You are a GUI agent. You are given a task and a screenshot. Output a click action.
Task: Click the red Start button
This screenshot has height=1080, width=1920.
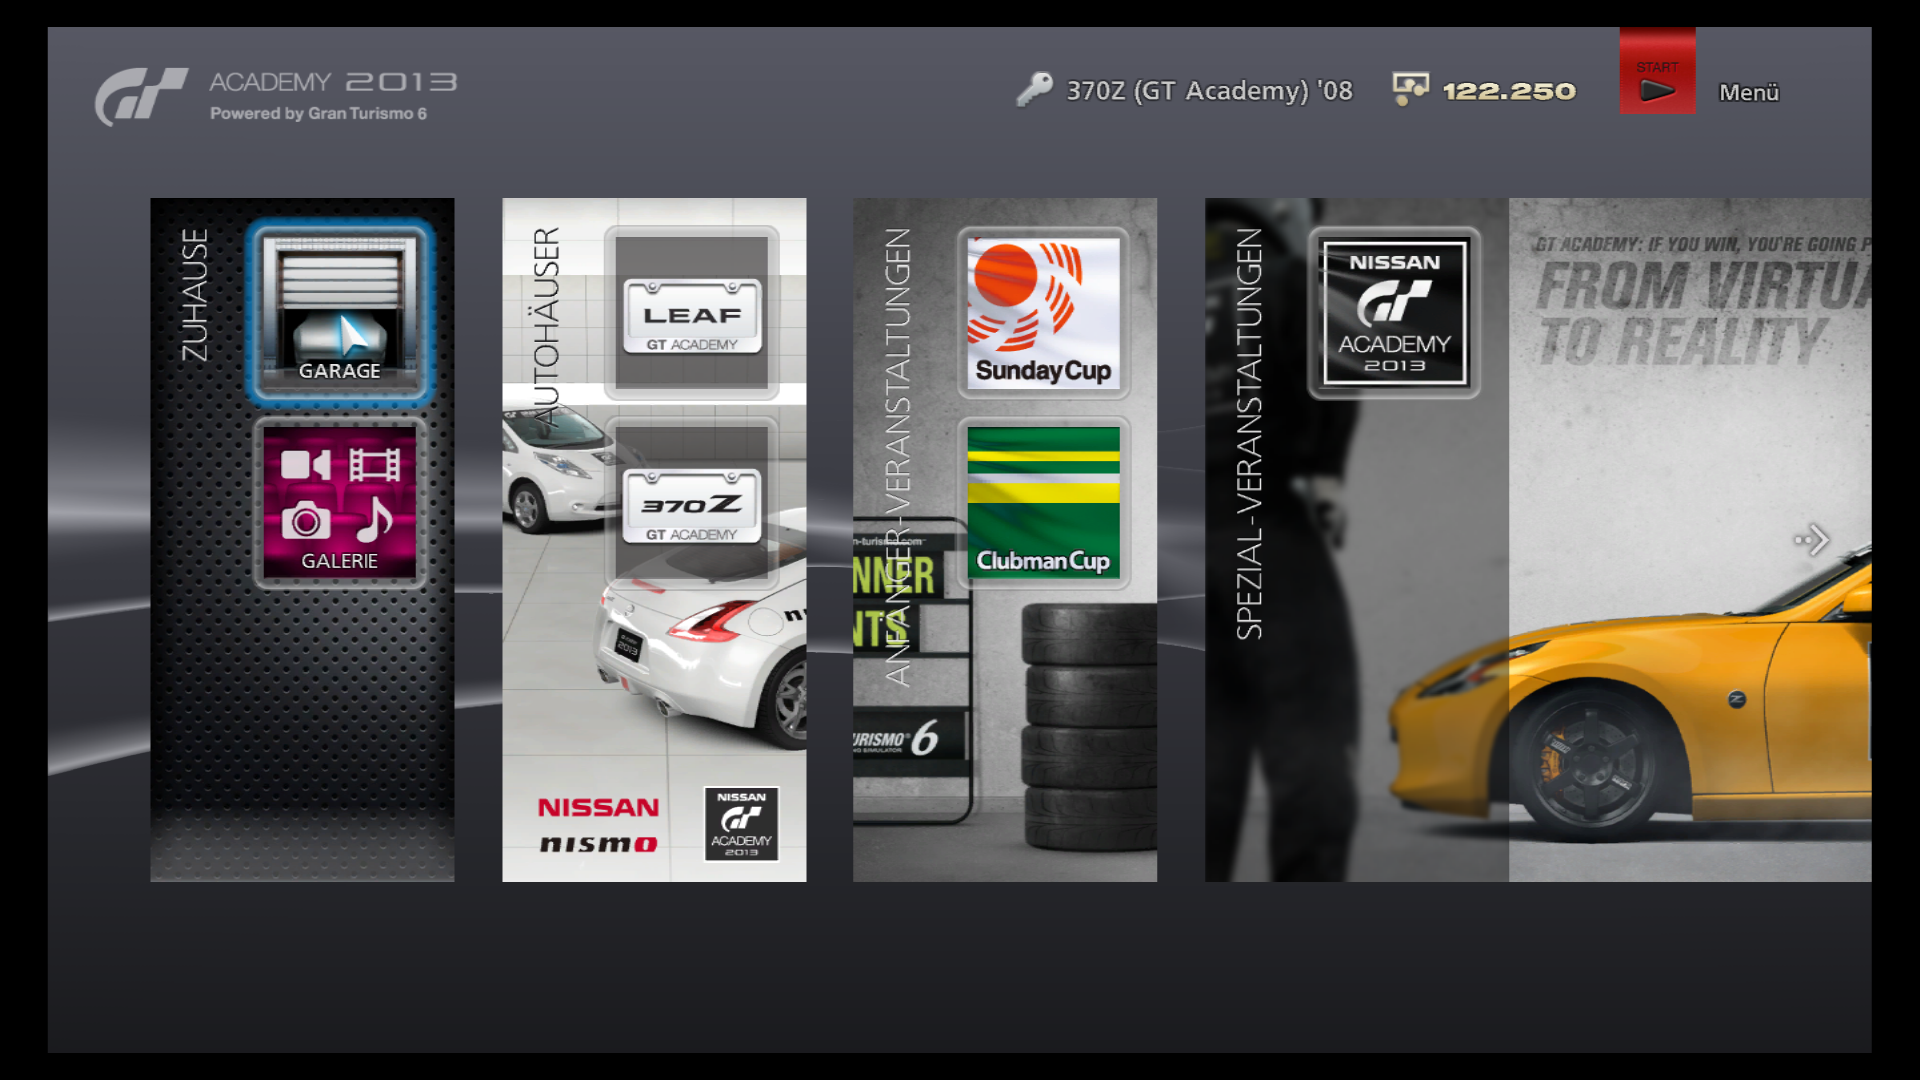click(1657, 71)
